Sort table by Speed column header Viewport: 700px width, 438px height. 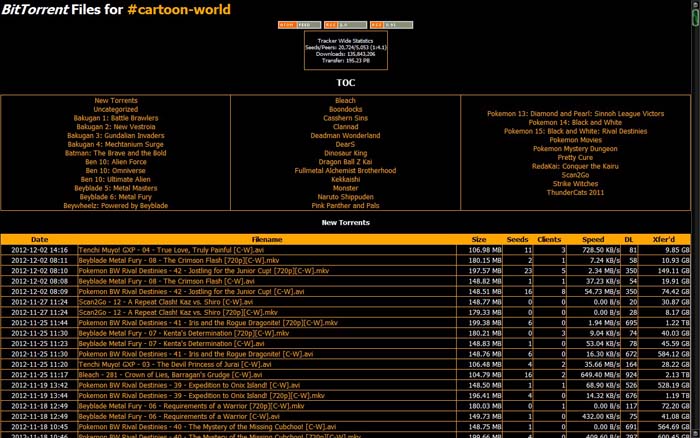point(593,239)
